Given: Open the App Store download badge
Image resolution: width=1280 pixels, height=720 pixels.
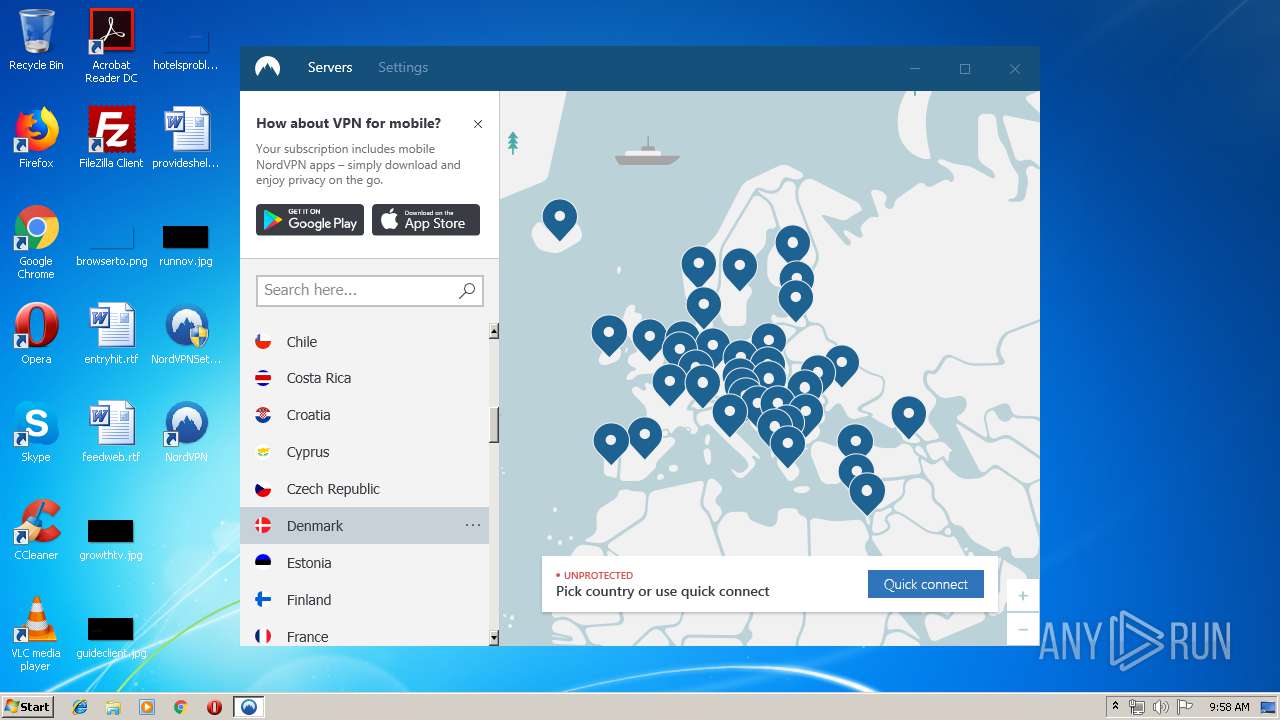Looking at the screenshot, I should click(x=426, y=220).
